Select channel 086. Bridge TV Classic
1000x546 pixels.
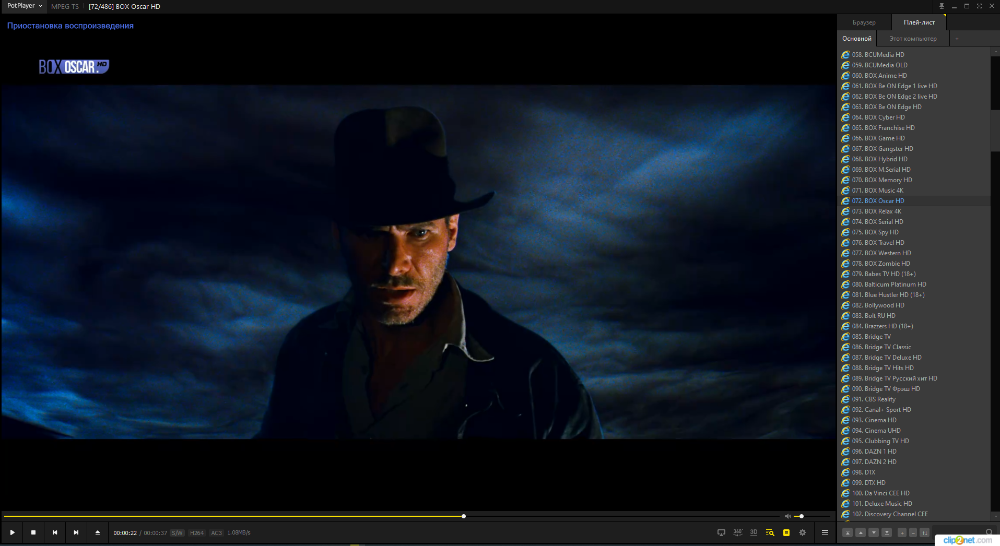click(915, 347)
